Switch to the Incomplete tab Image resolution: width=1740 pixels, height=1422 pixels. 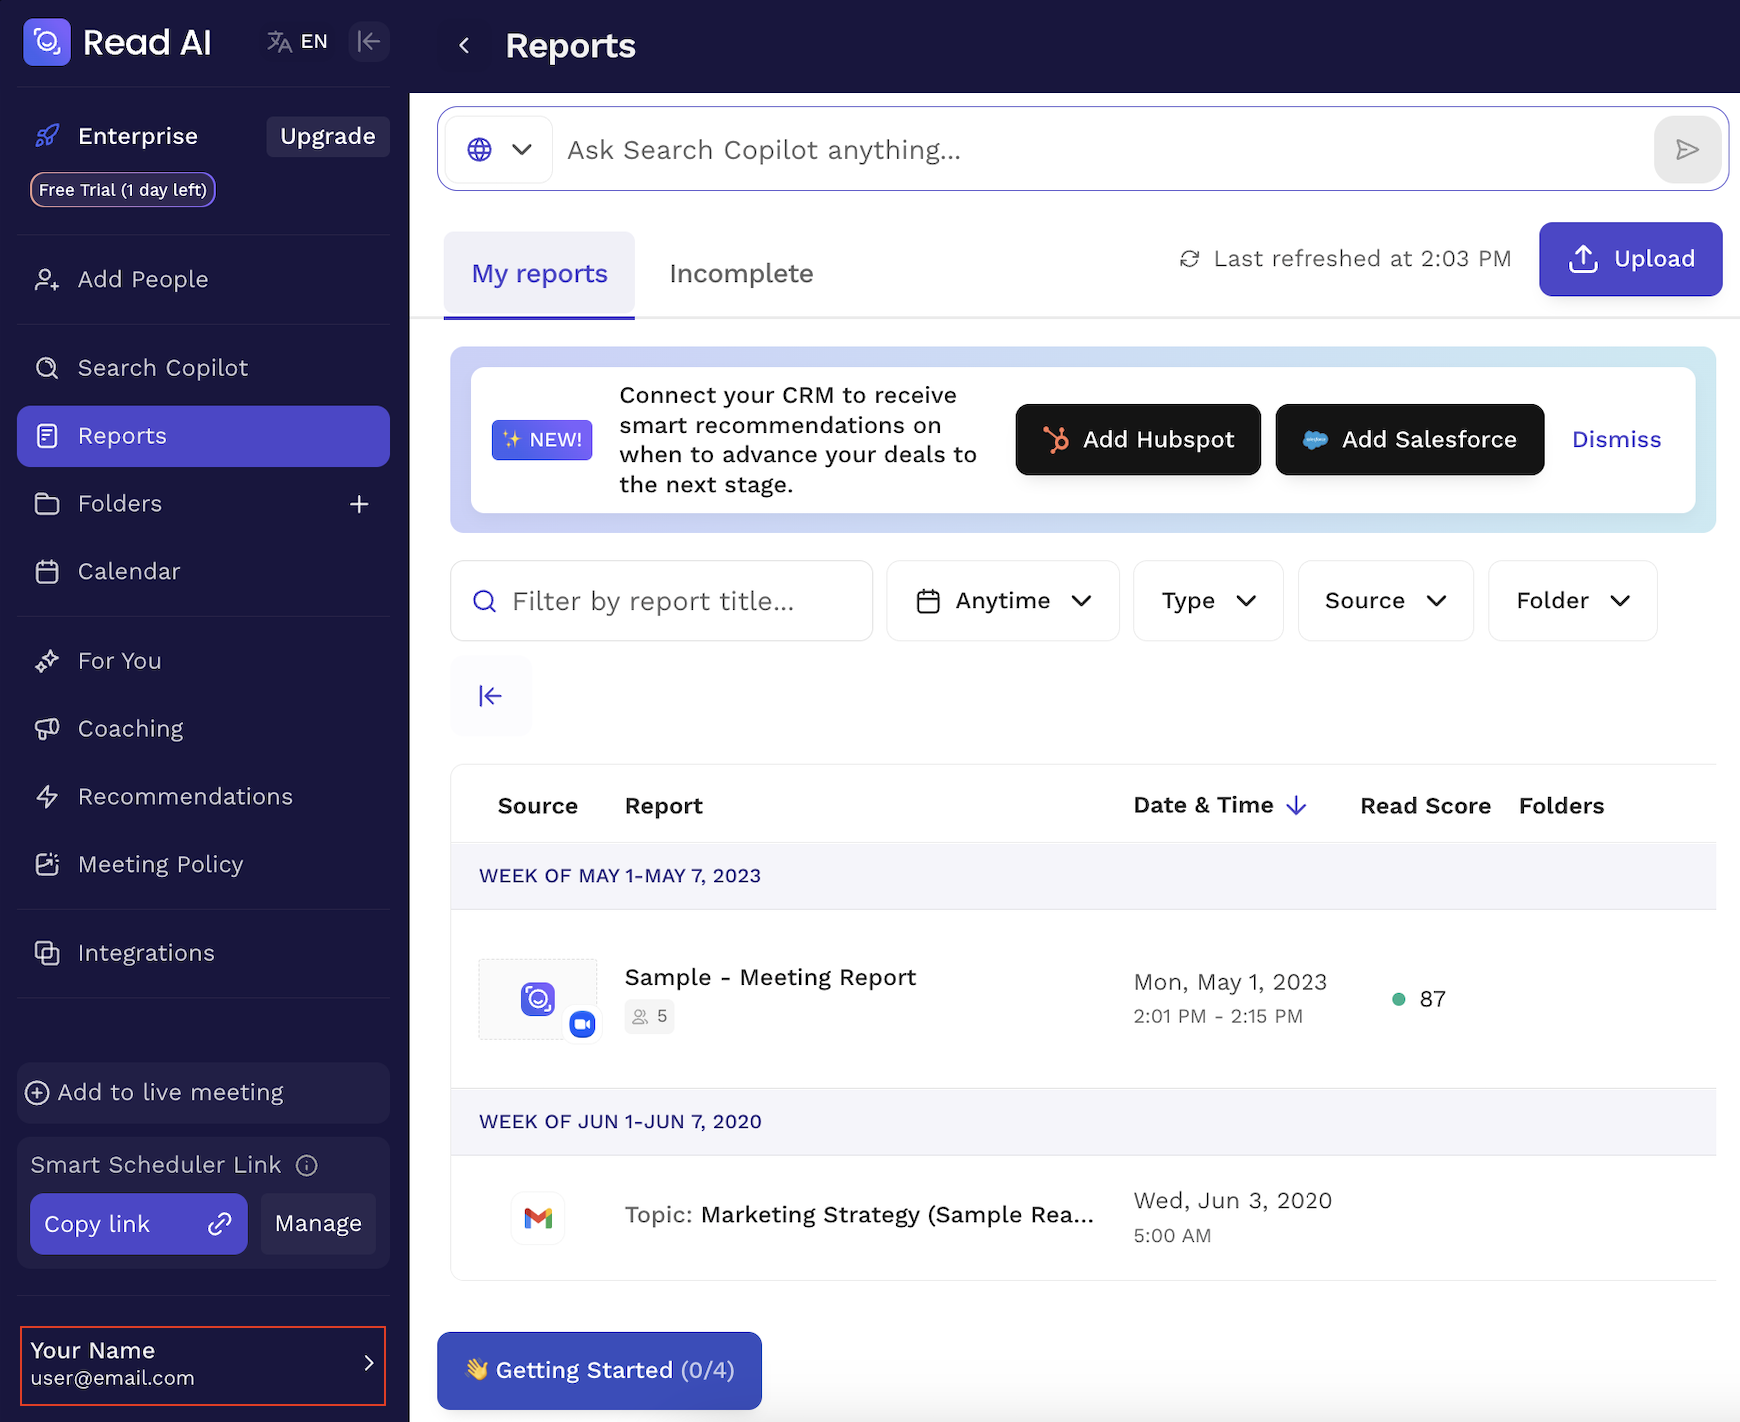click(741, 274)
